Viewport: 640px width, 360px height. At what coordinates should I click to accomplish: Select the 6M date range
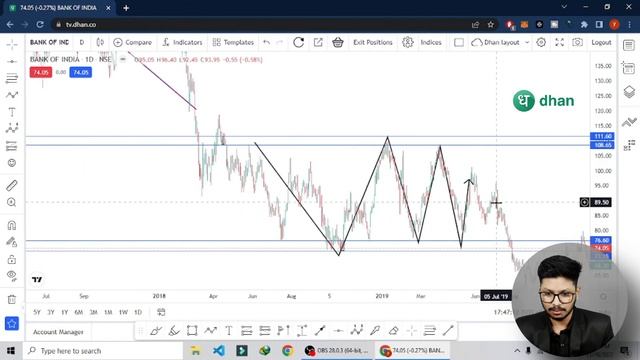[x=79, y=312]
